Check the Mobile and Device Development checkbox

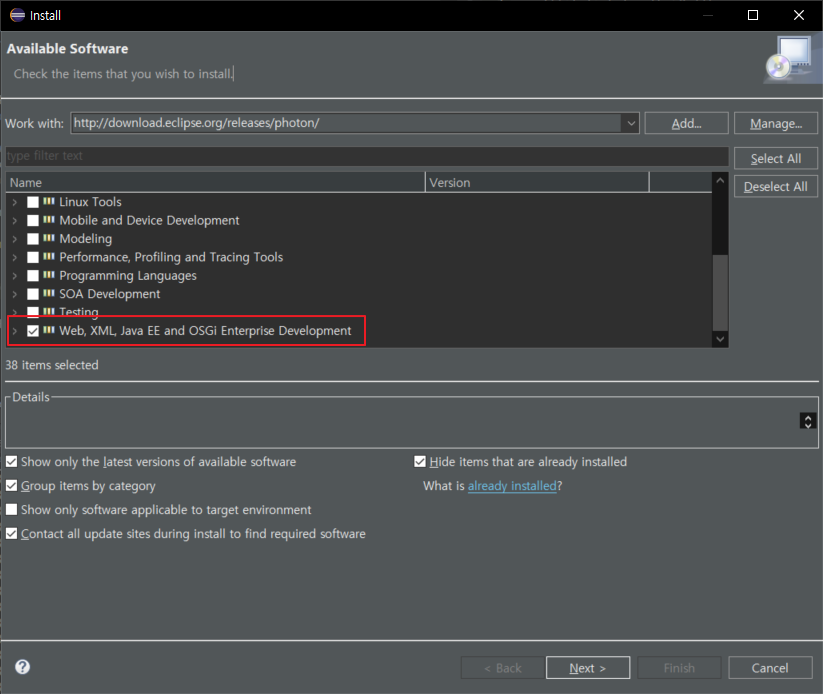pyautogui.click(x=33, y=220)
